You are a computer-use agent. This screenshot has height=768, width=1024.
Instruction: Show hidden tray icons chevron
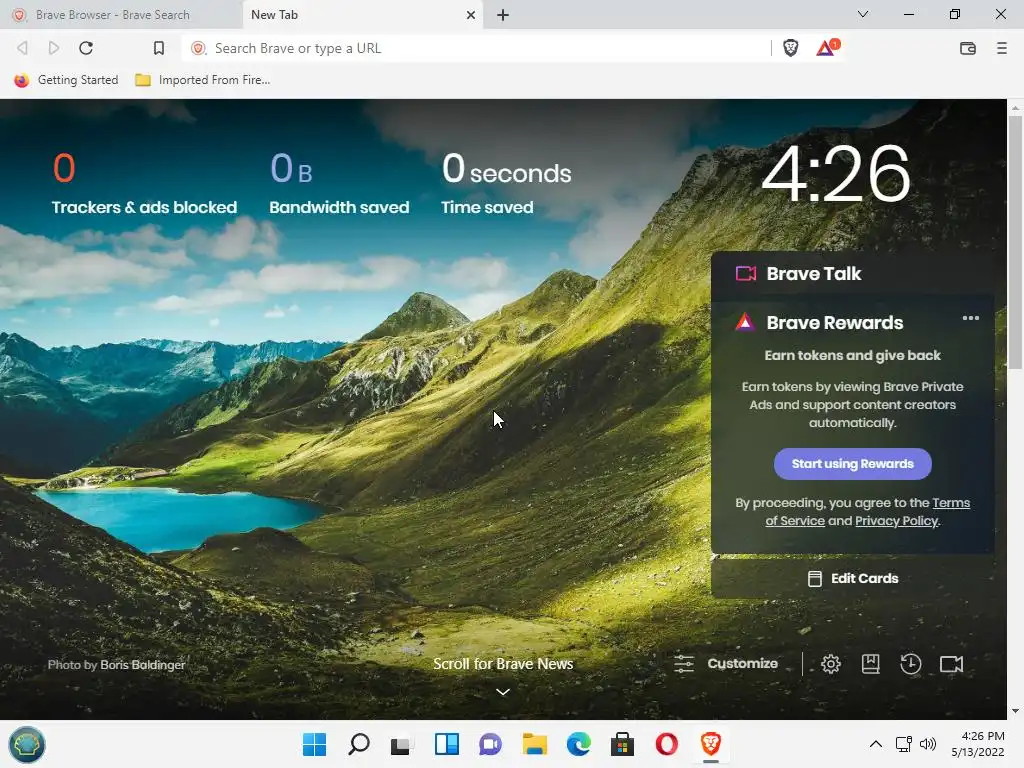pos(876,744)
